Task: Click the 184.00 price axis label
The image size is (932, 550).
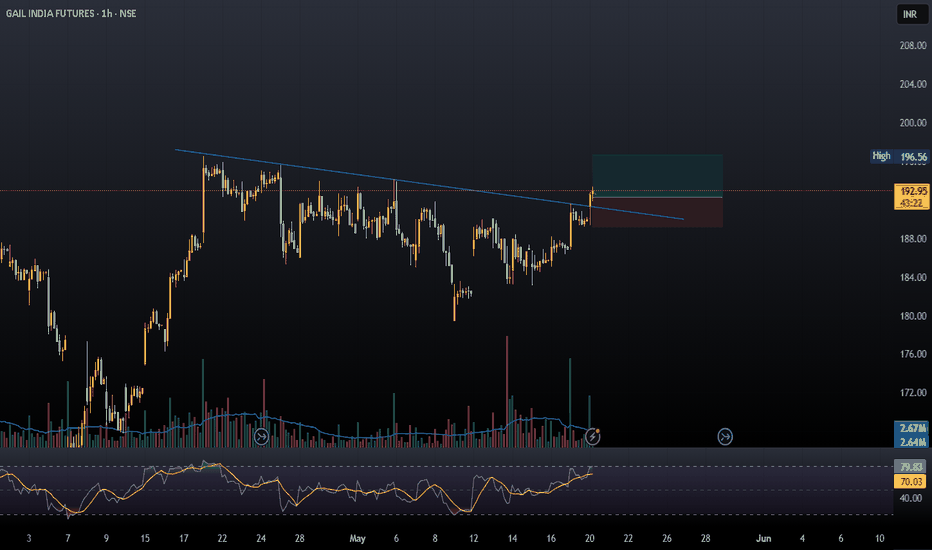Action: pyautogui.click(x=913, y=277)
